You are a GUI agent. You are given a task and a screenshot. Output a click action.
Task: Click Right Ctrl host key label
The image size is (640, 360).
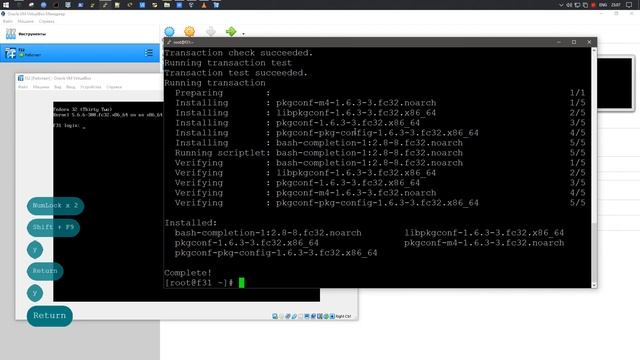343,316
